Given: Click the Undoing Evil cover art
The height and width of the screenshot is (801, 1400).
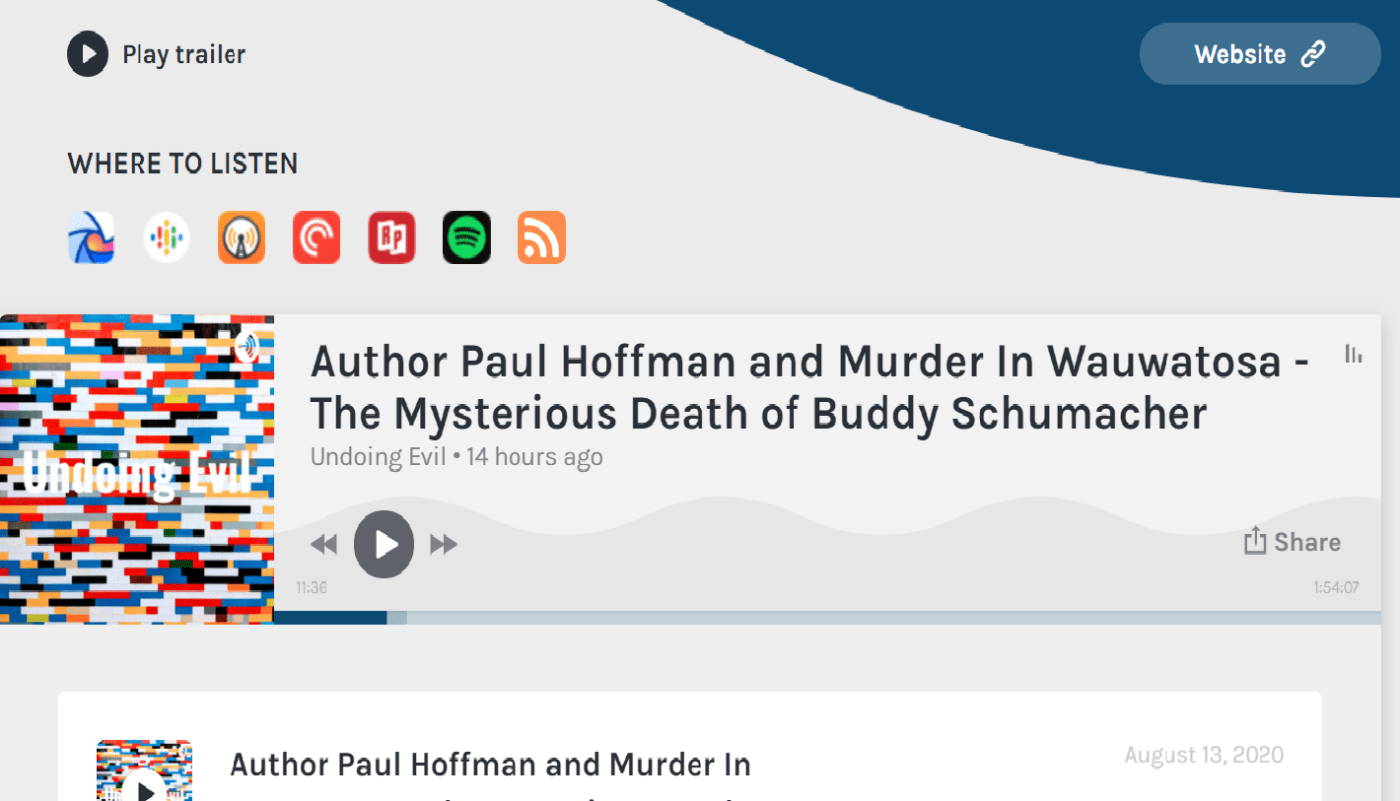Looking at the screenshot, I should point(137,469).
